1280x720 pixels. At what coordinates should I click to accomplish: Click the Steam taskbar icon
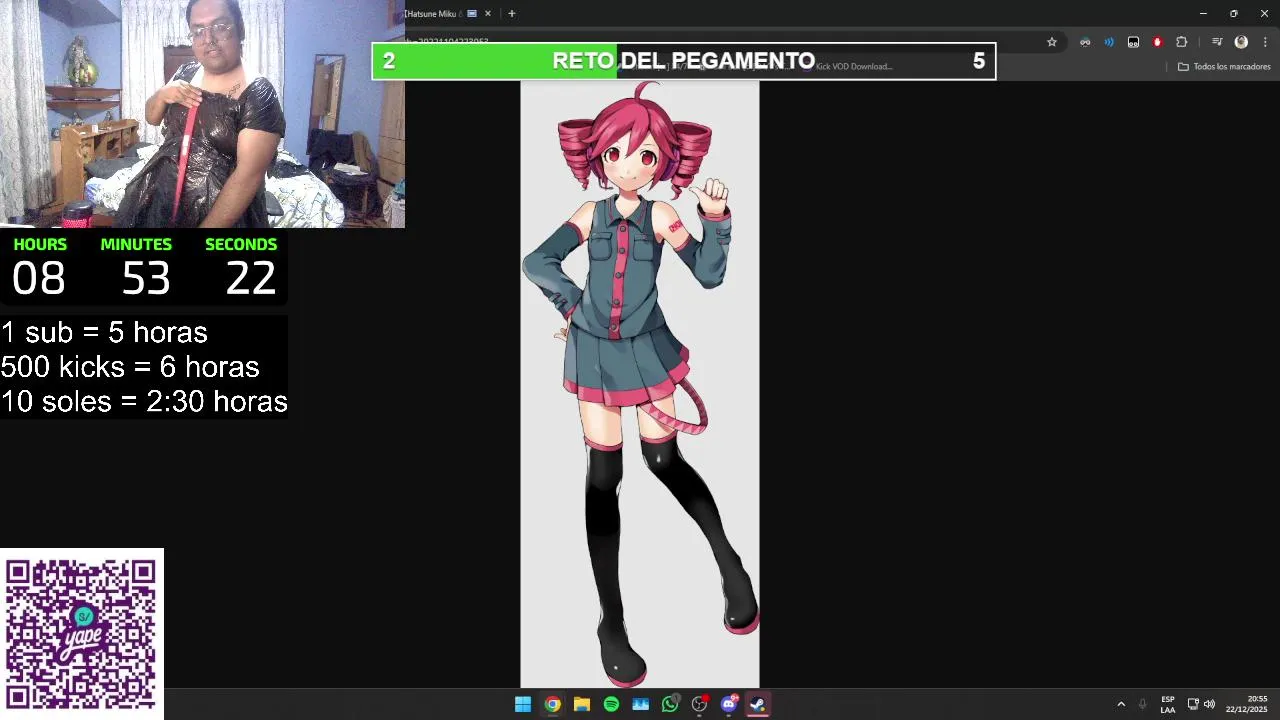click(x=758, y=705)
